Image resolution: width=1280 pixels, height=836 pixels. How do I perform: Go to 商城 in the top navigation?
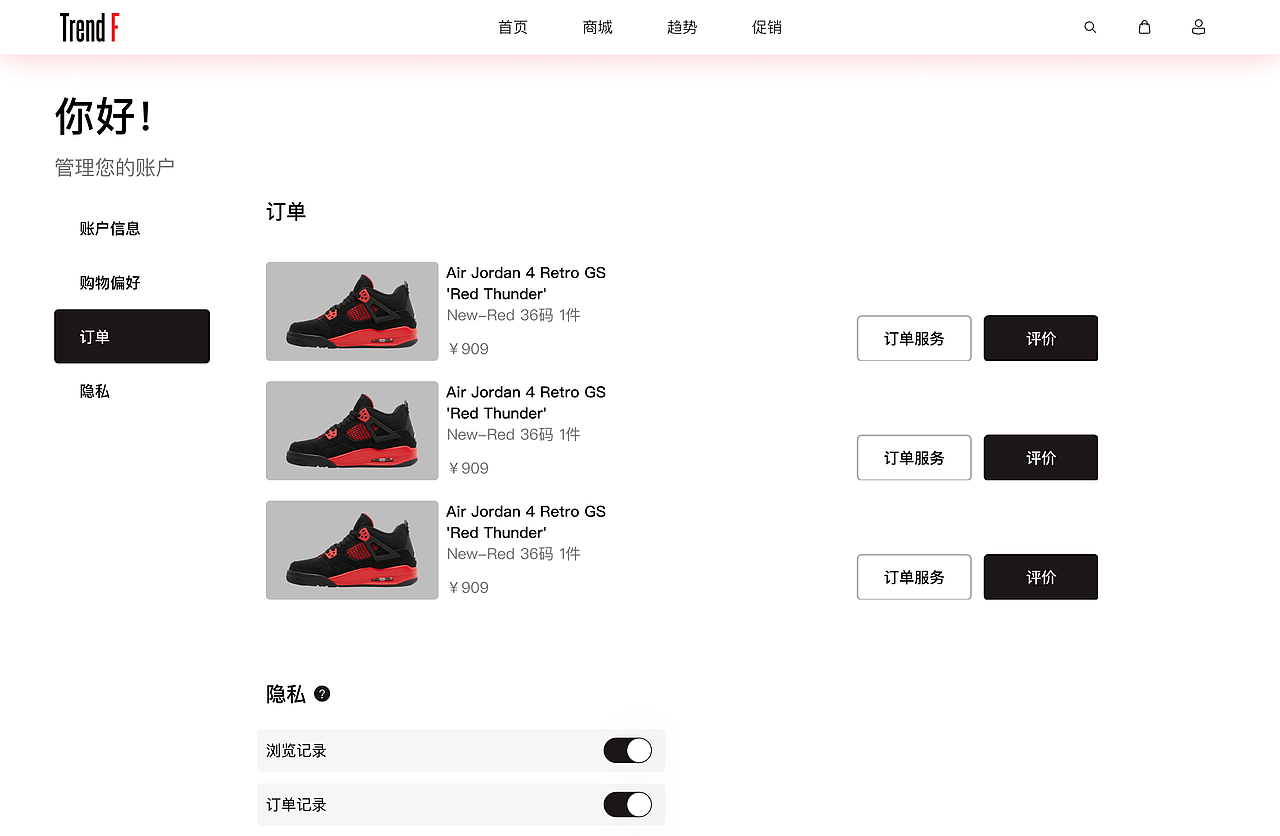tap(597, 28)
